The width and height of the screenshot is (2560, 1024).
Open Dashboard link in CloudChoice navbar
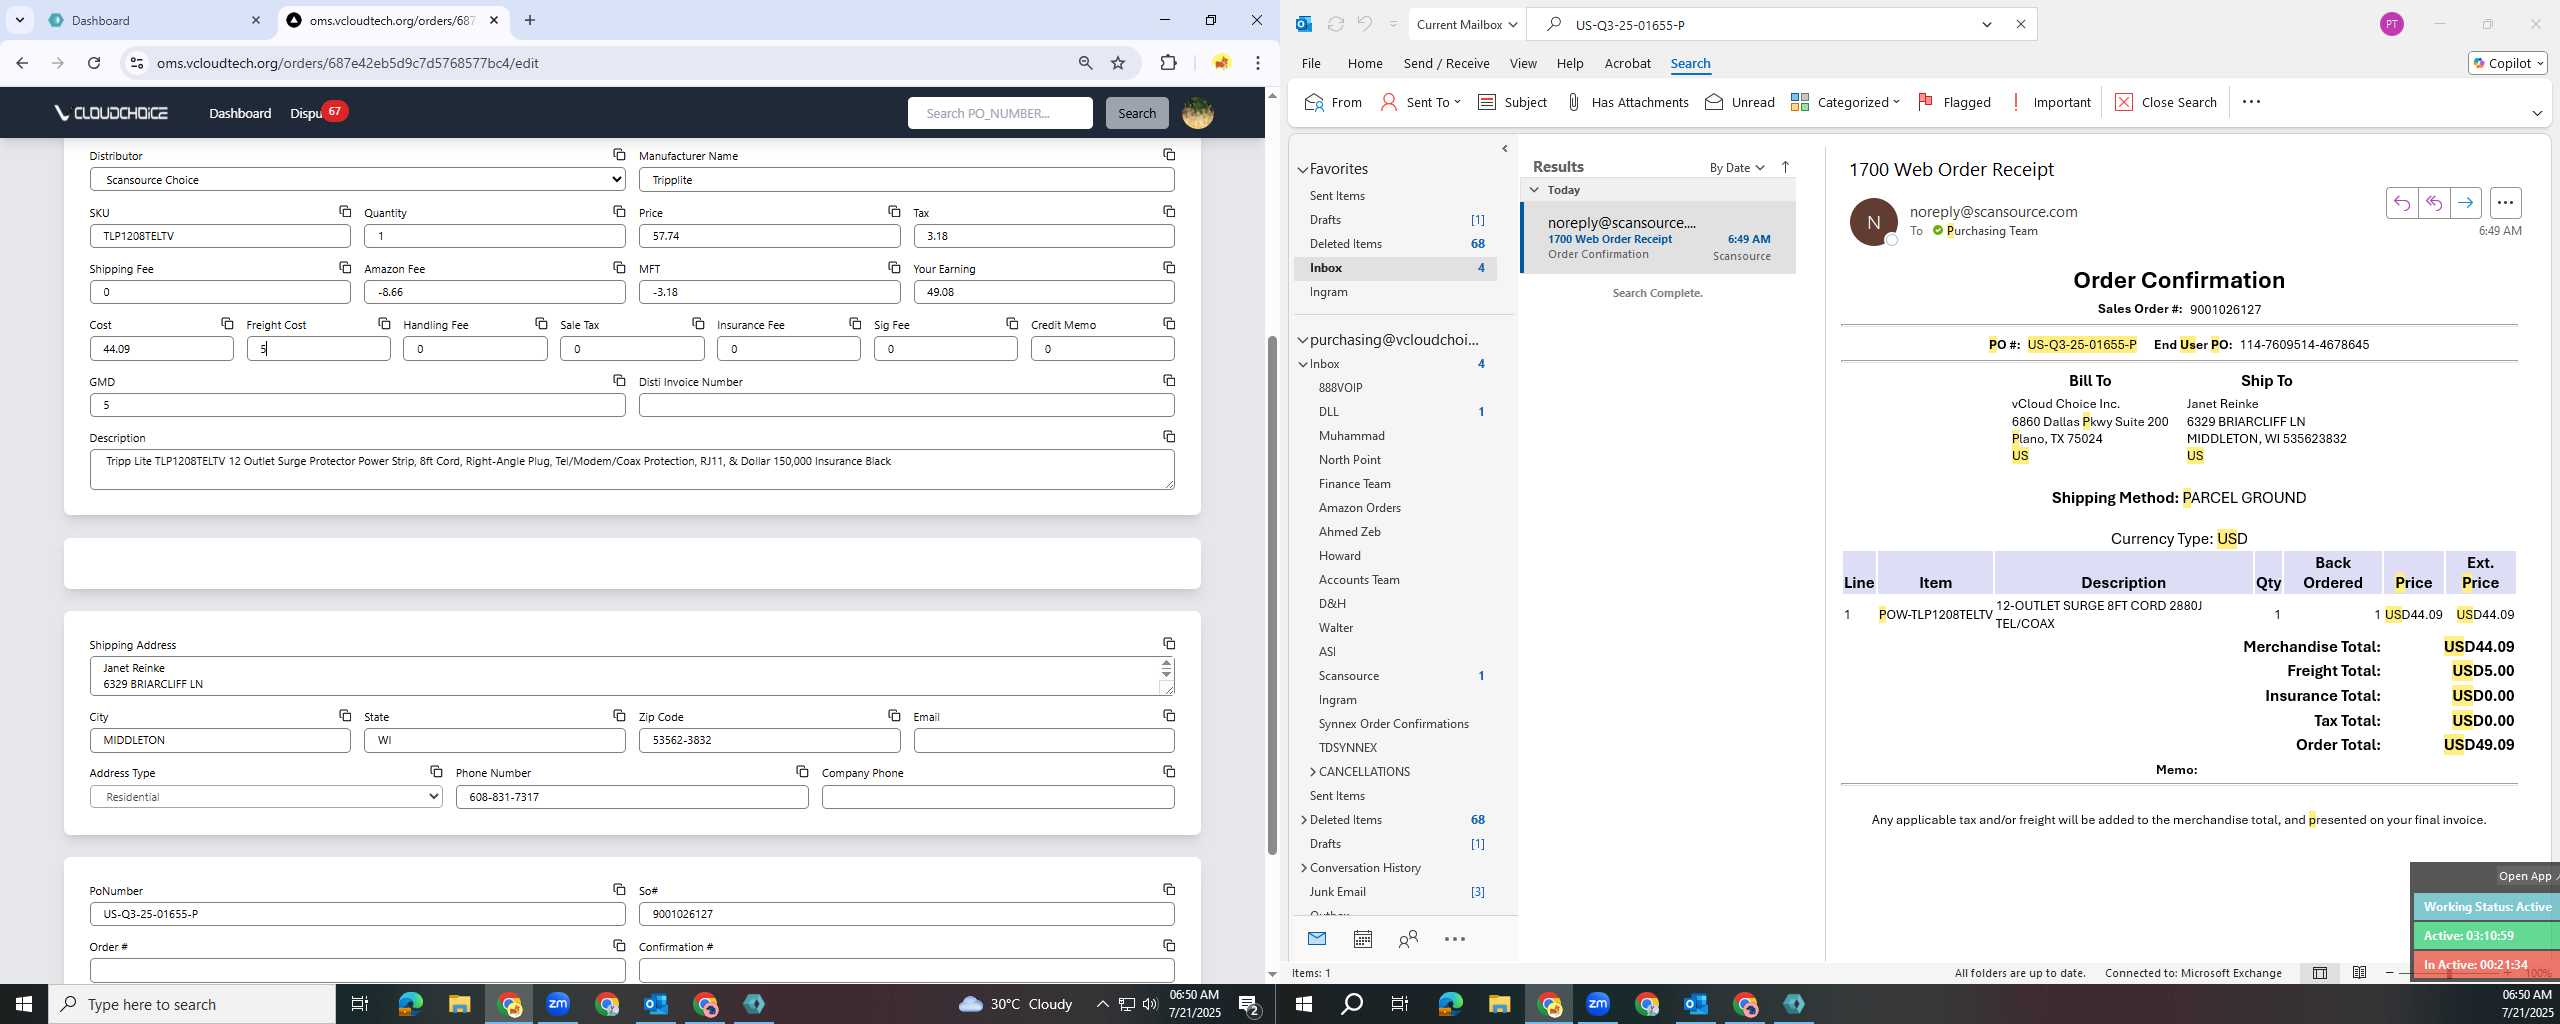coord(240,113)
